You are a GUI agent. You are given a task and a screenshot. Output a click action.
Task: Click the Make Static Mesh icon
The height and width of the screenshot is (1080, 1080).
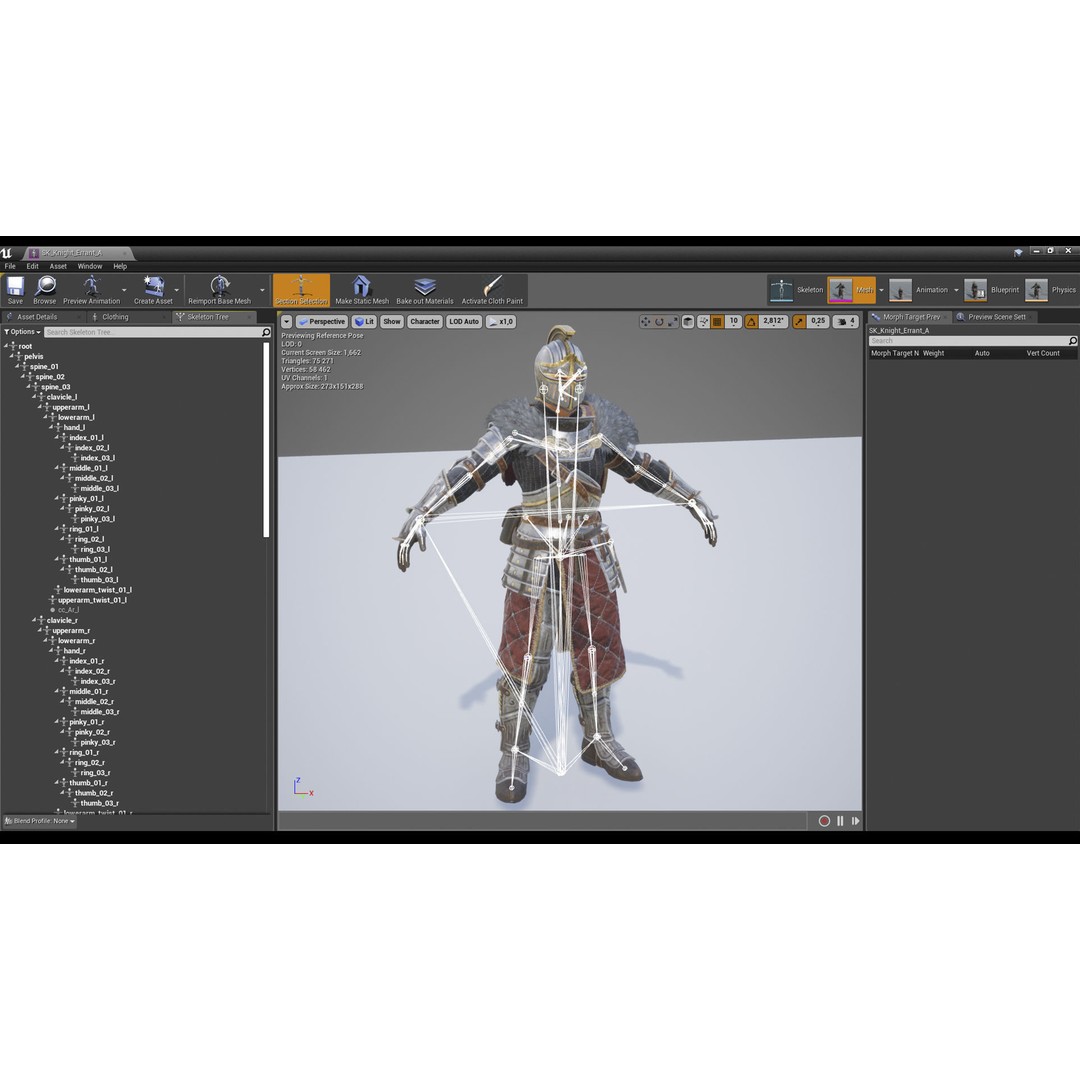362,286
